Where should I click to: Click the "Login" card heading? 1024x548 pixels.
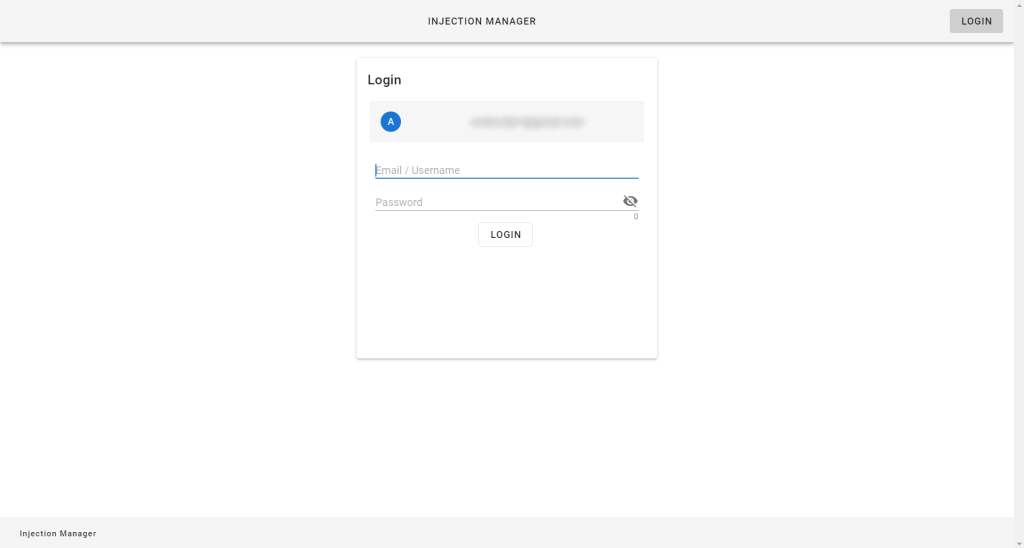(x=384, y=80)
